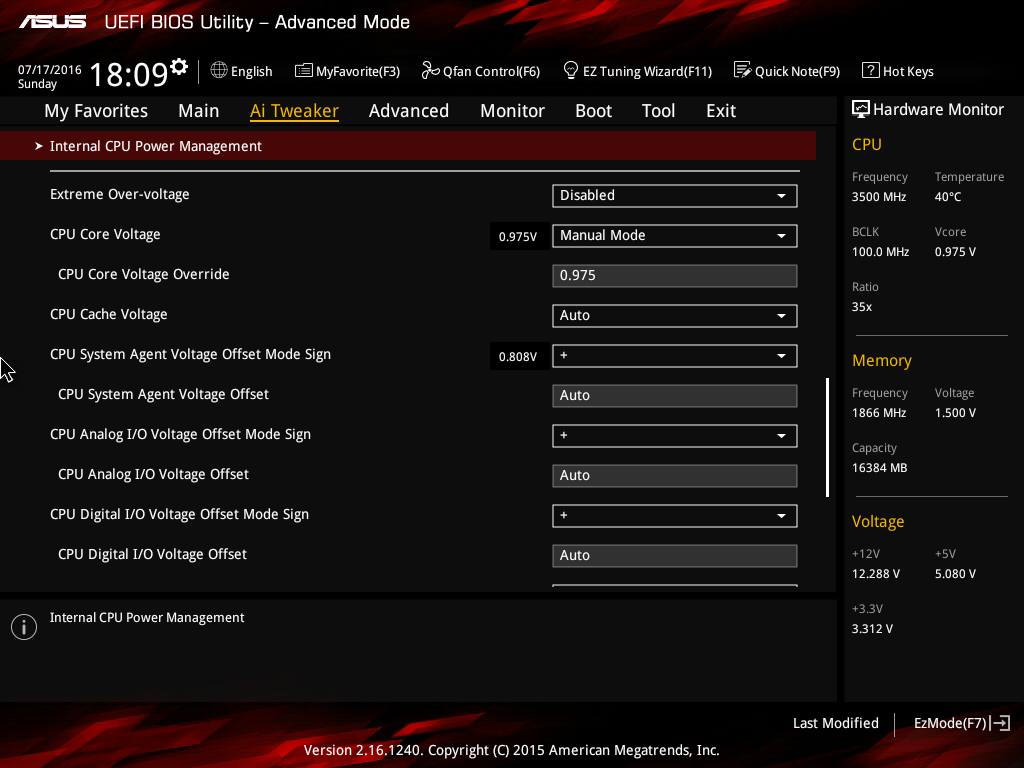Open the clock settings gear icon

(179, 66)
